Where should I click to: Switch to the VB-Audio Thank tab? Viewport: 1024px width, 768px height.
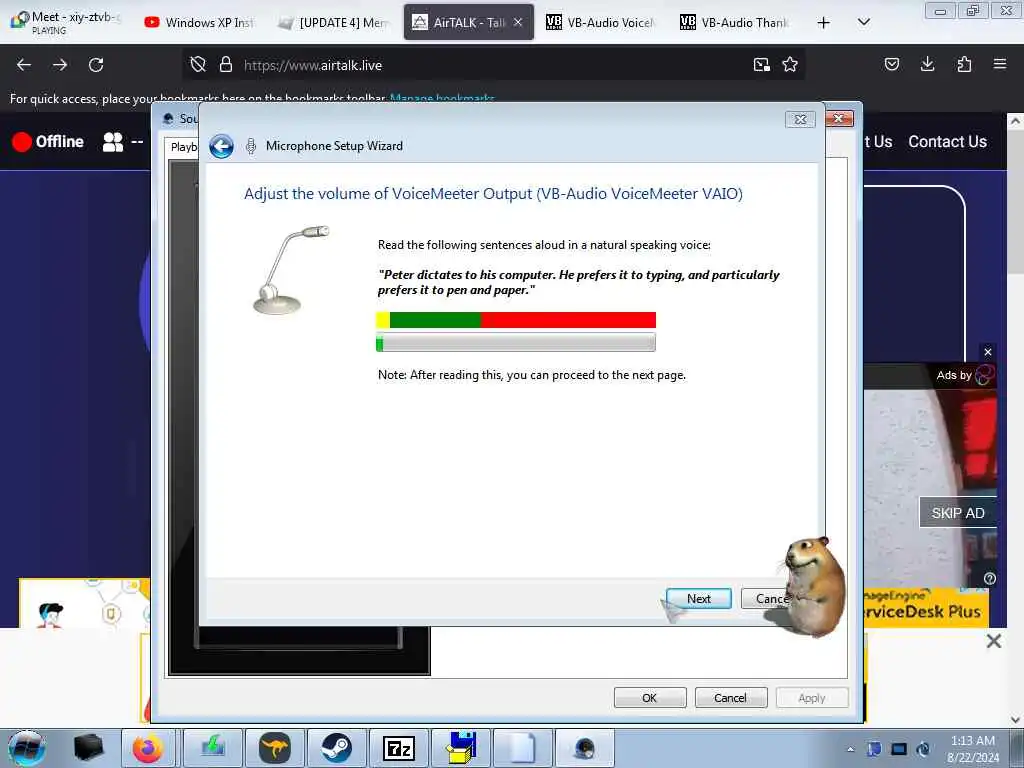[735, 22]
